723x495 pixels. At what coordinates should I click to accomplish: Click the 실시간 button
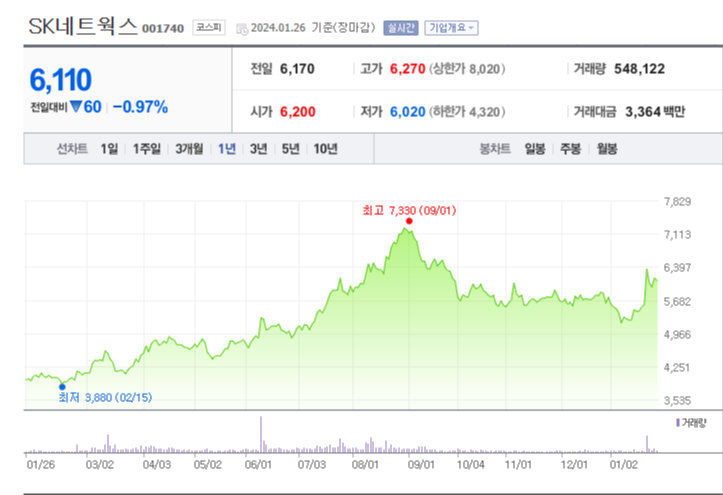[401, 28]
